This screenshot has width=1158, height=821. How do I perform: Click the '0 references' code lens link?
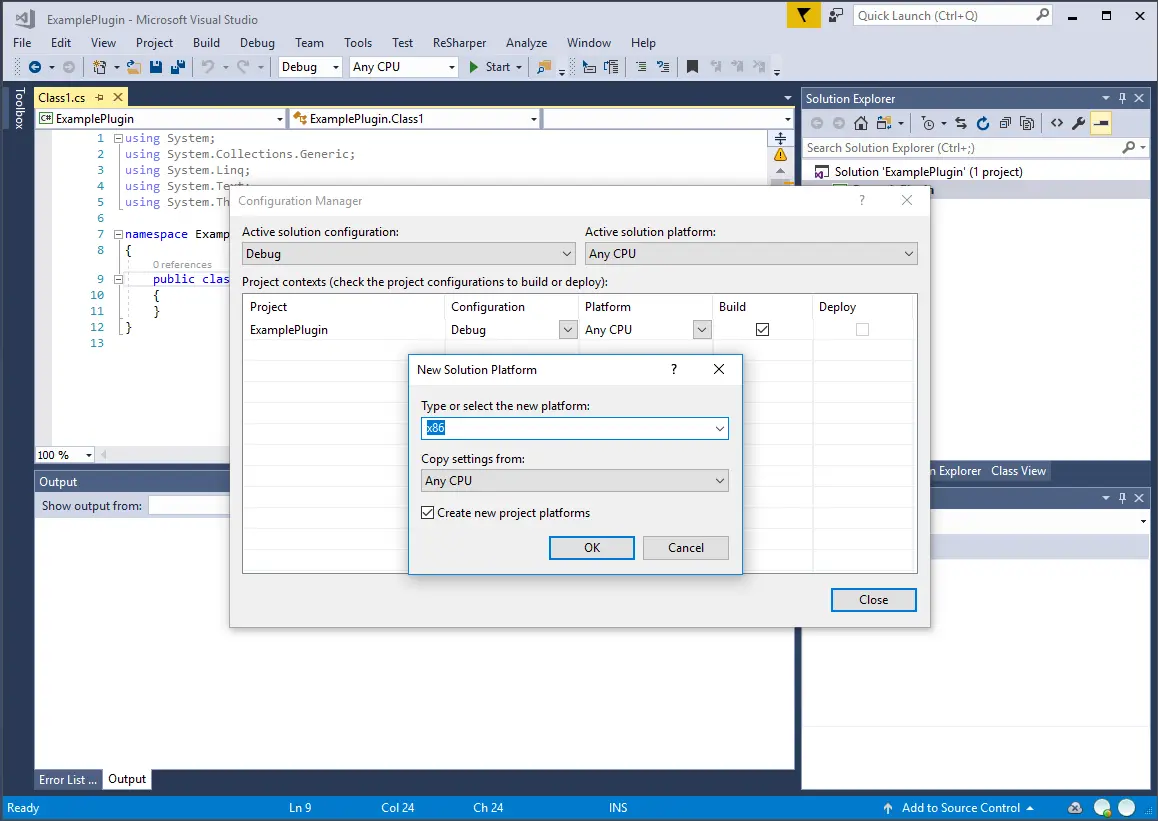tap(182, 264)
